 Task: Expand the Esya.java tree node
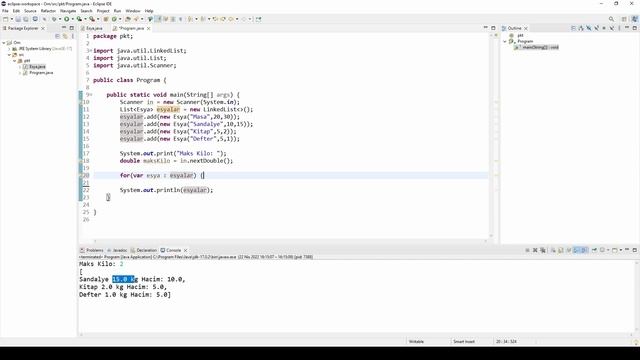(x=20, y=67)
